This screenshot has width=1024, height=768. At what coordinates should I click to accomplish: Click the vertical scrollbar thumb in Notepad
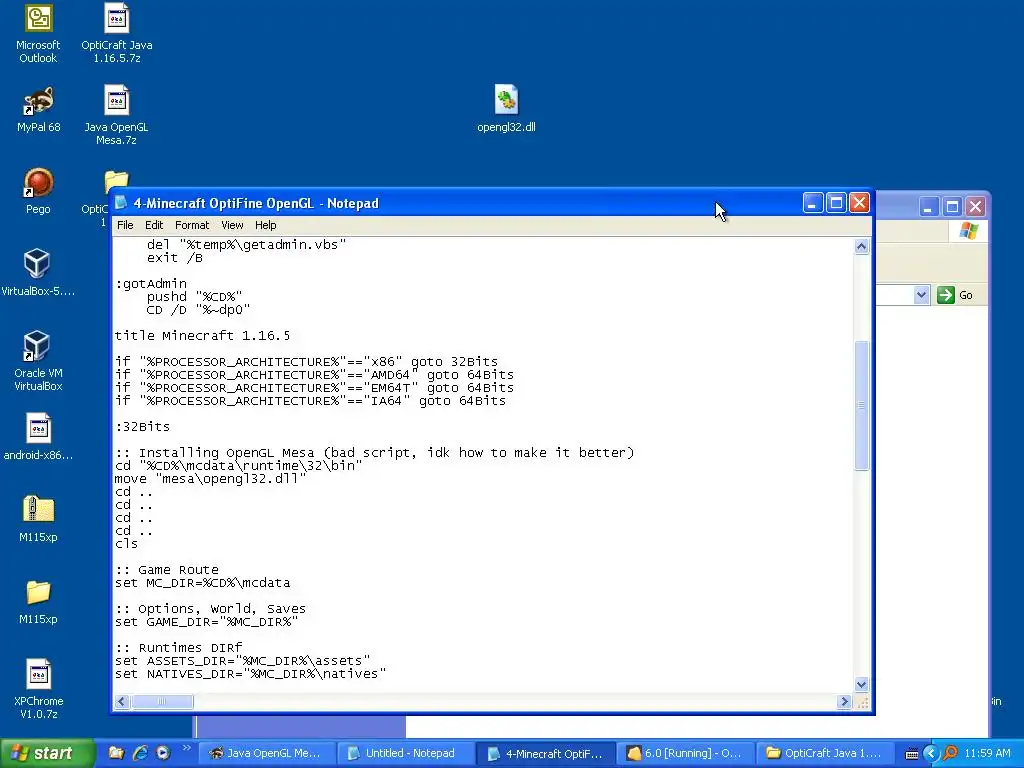pyautogui.click(x=861, y=406)
